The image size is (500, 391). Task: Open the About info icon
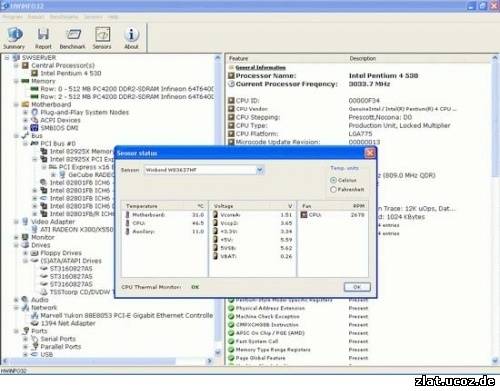pyautogui.click(x=131, y=38)
